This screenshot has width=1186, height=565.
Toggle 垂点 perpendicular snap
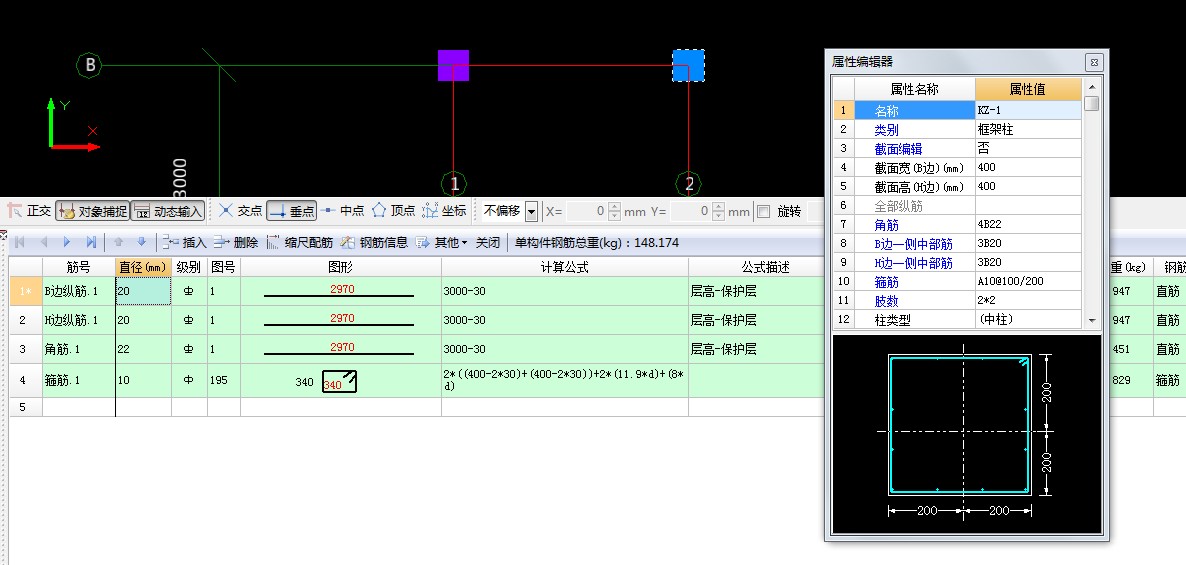291,211
